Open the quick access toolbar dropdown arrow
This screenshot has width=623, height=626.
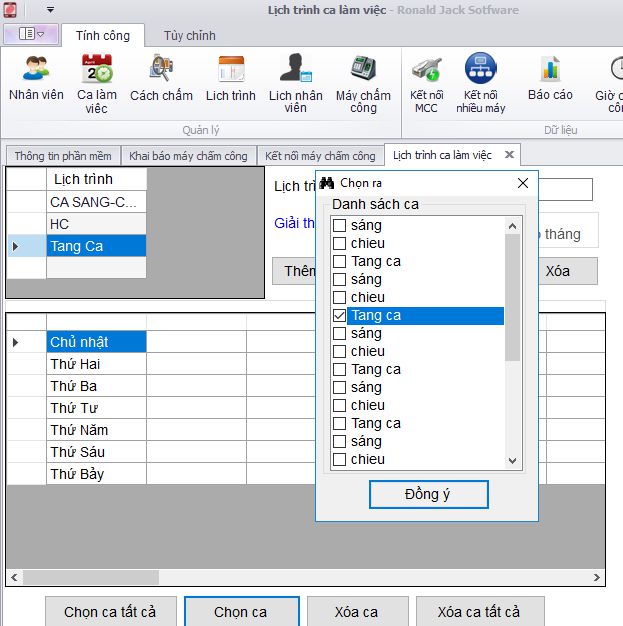tap(50, 11)
